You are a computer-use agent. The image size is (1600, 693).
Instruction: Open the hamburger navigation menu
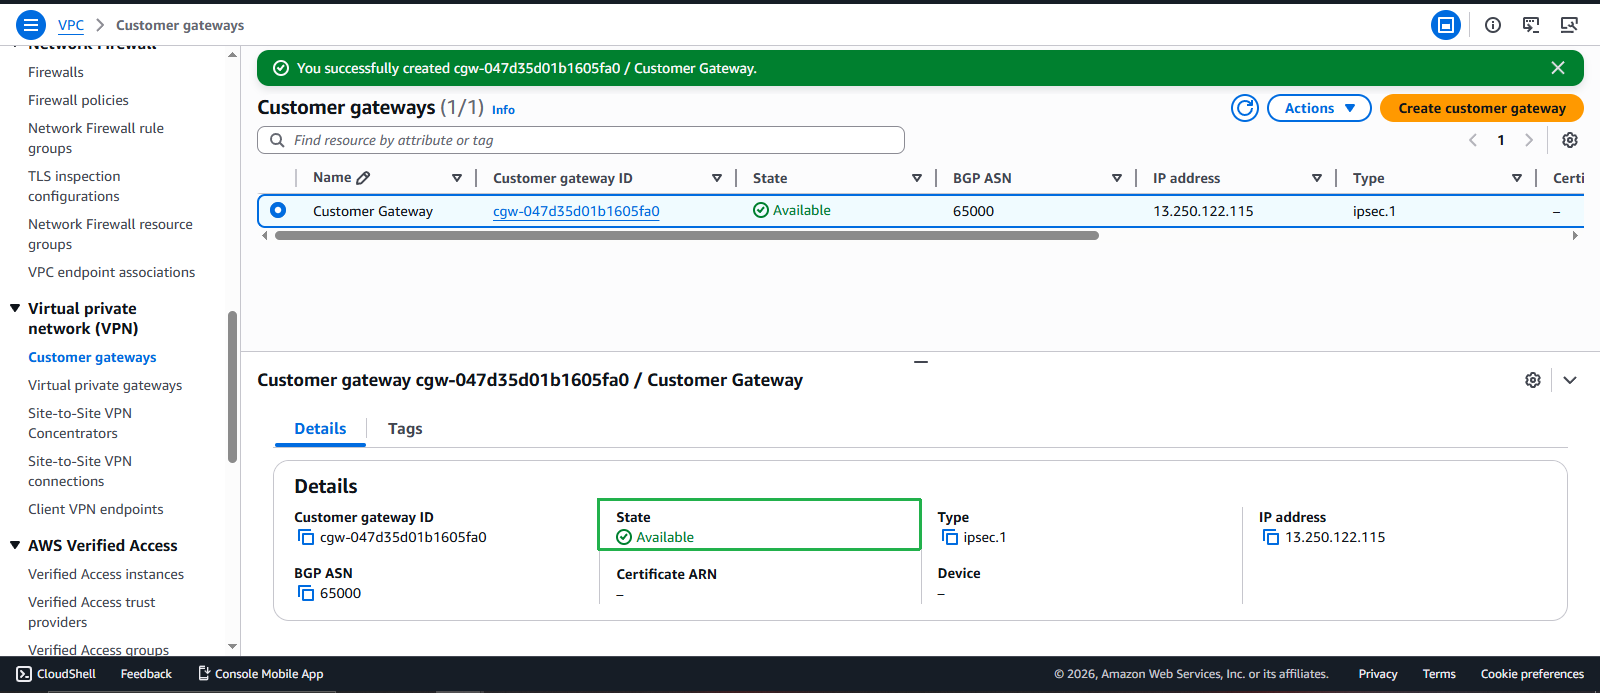pyautogui.click(x=31, y=25)
